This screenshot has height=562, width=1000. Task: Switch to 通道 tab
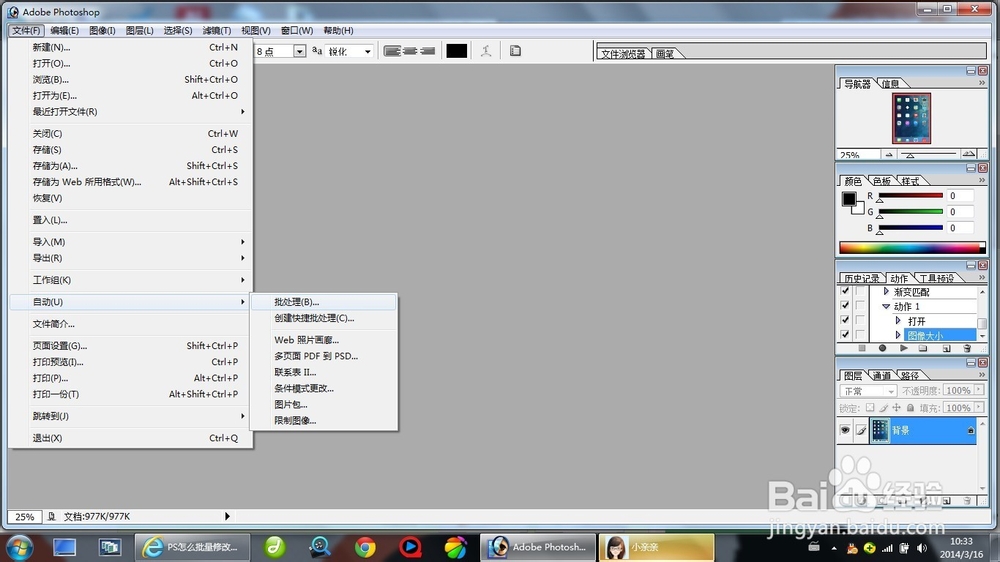click(x=881, y=376)
